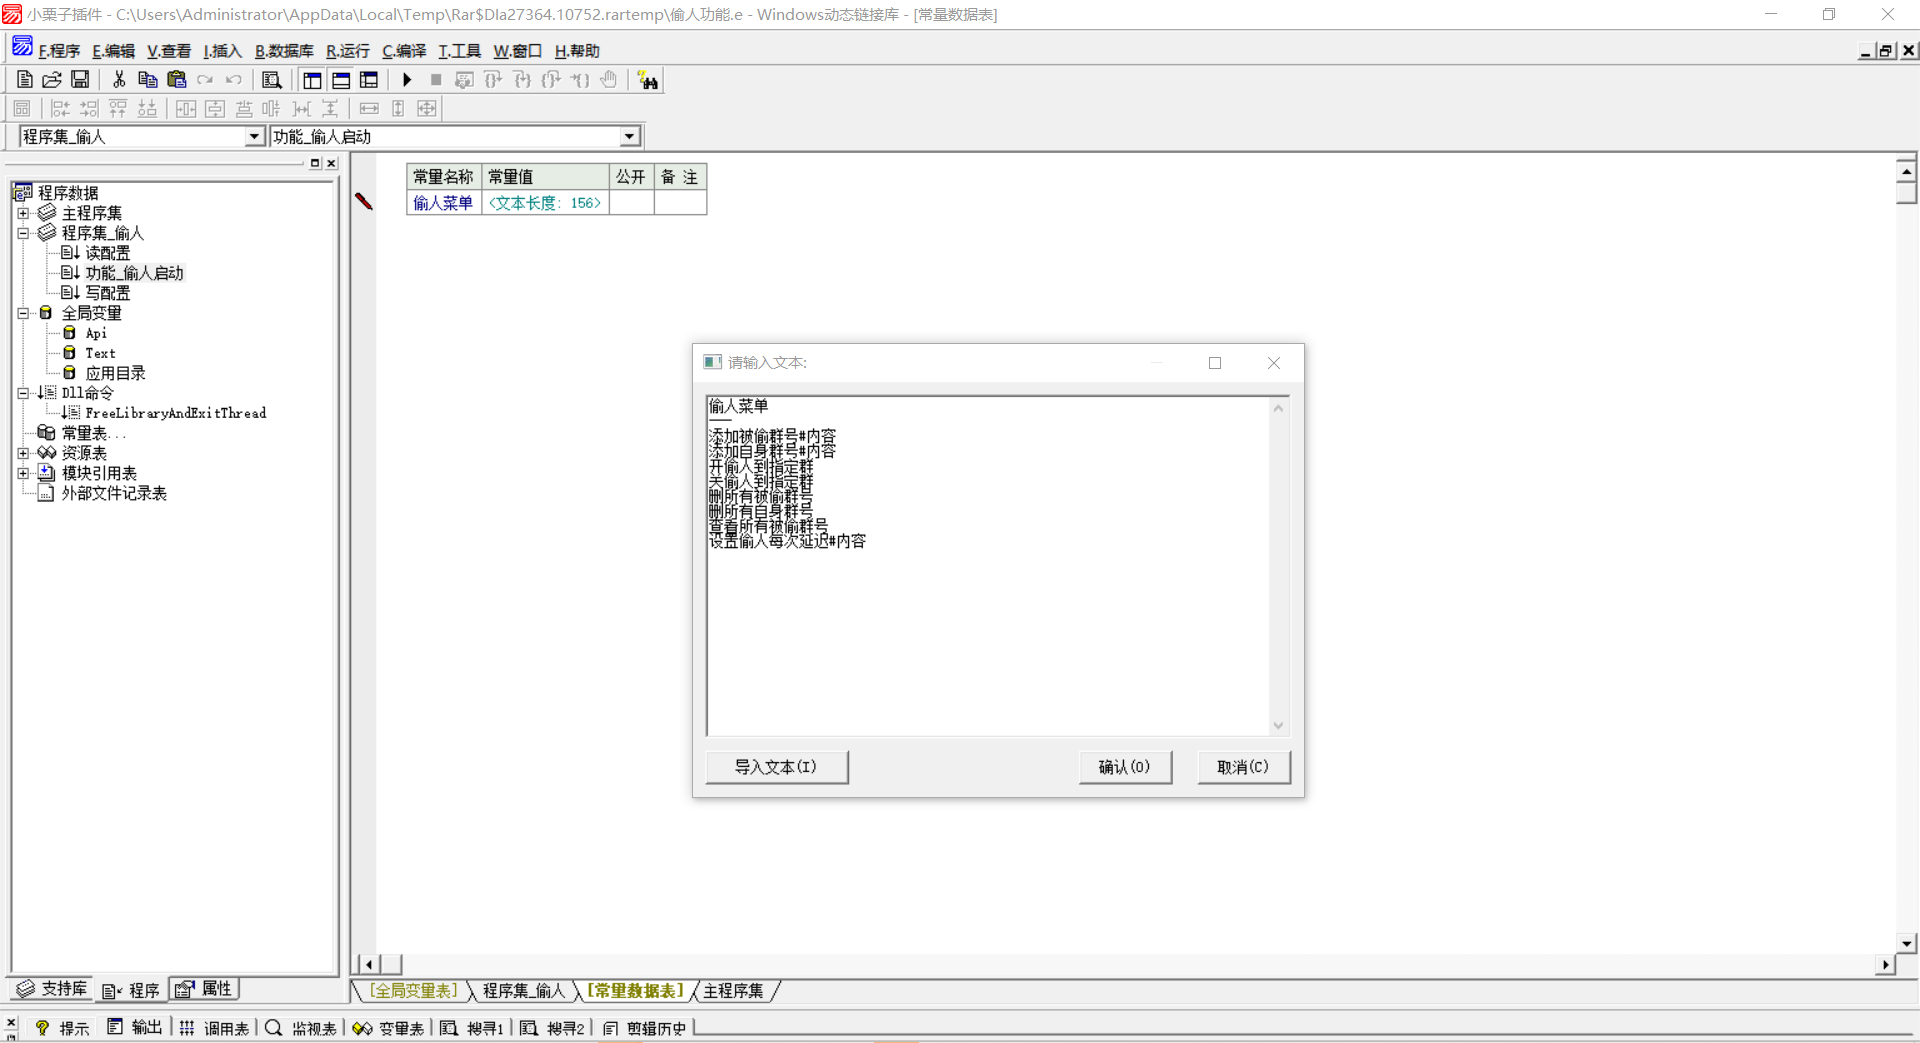Click the 导入文本(I) button

776,767
